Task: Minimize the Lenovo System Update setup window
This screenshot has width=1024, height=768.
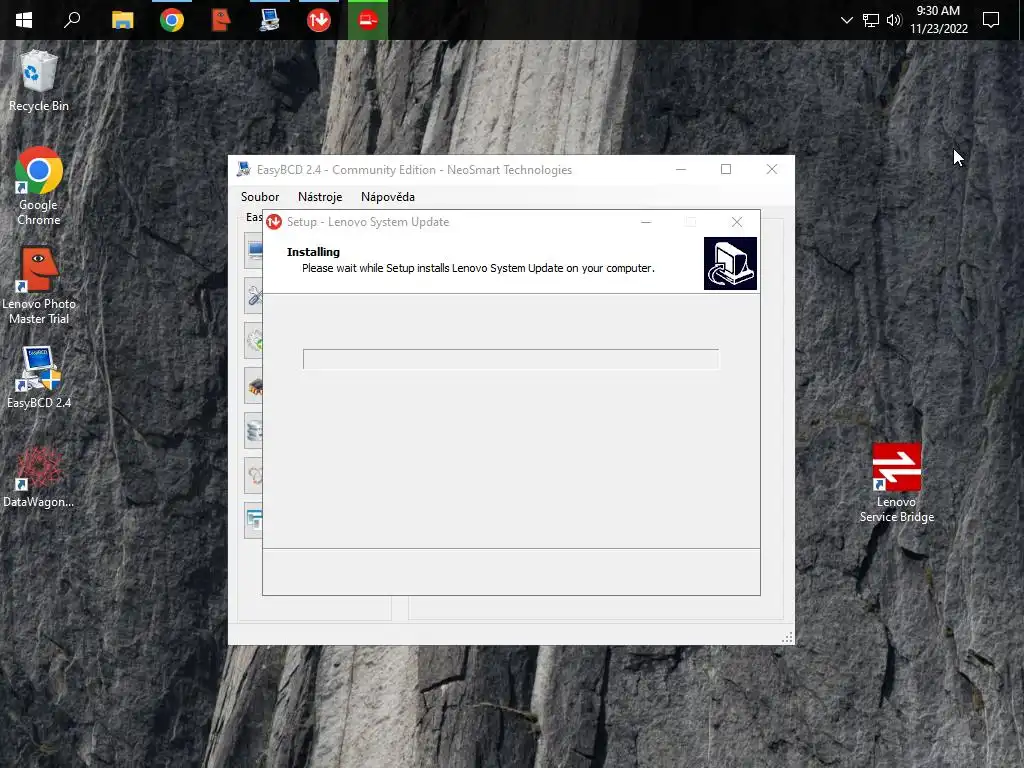Action: tap(646, 222)
